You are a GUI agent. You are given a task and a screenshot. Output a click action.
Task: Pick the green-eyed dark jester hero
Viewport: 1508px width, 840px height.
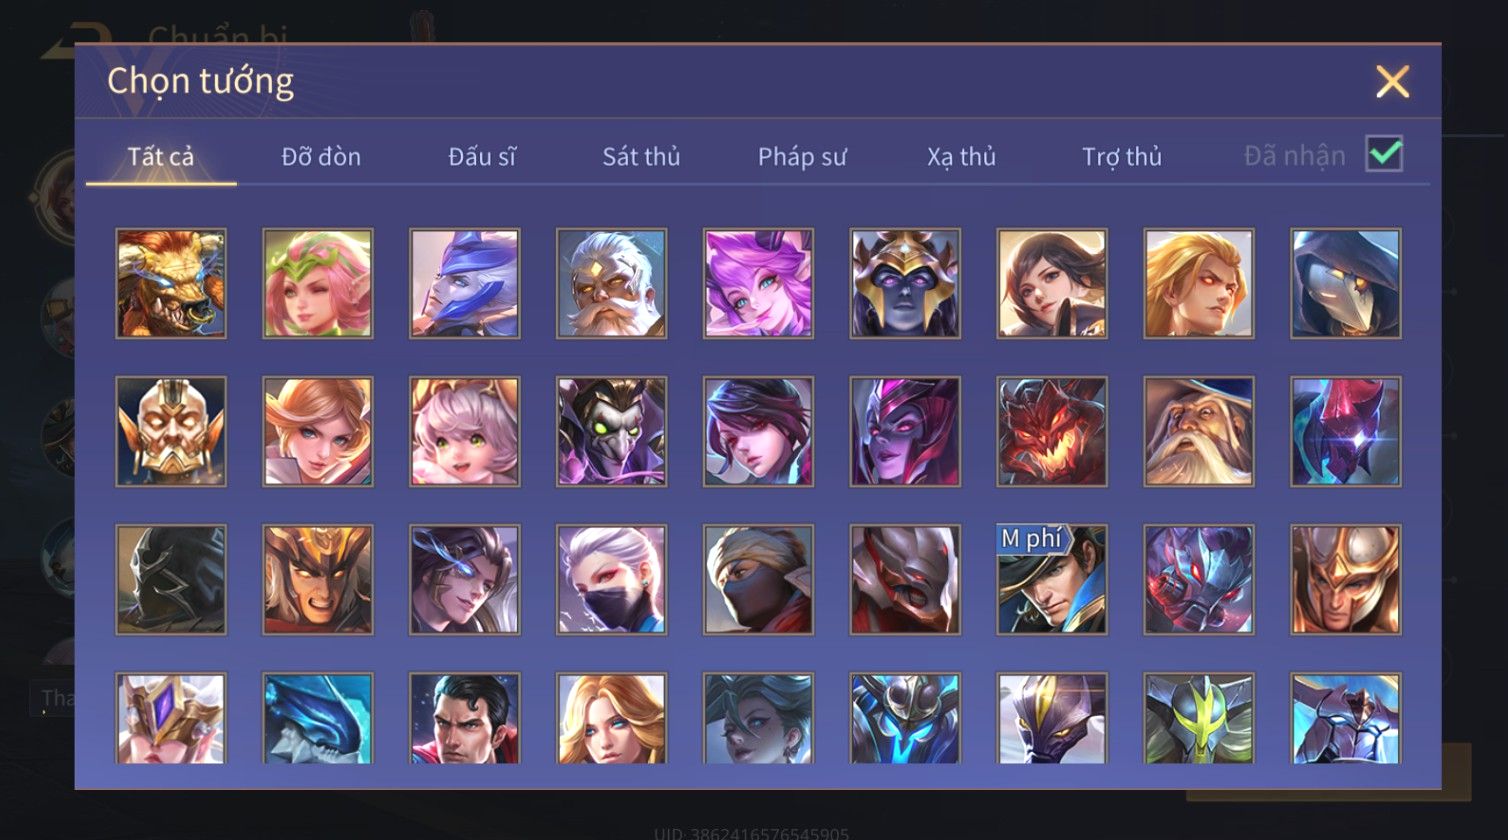(x=612, y=431)
